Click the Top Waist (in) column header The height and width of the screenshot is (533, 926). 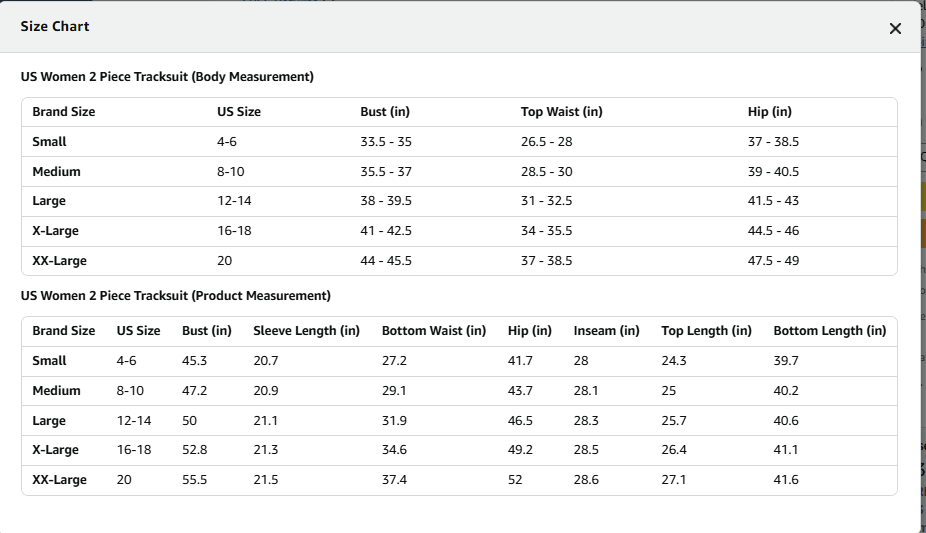562,112
